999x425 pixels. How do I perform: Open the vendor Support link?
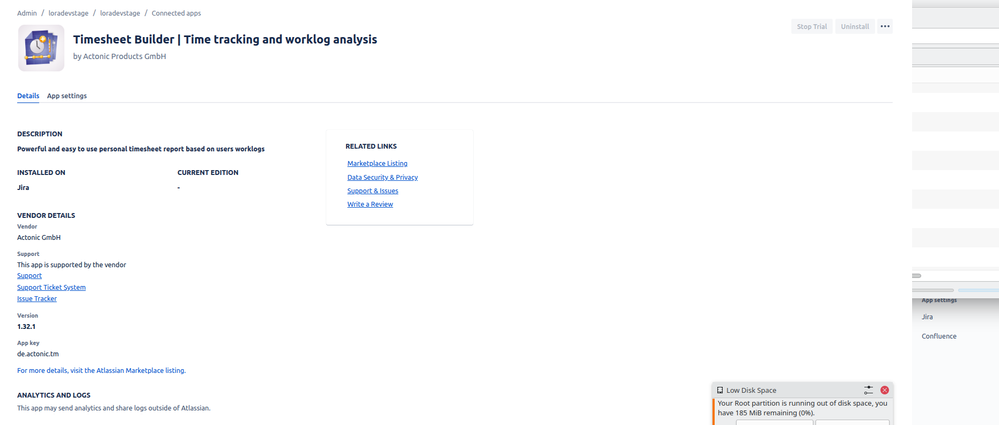(29, 275)
